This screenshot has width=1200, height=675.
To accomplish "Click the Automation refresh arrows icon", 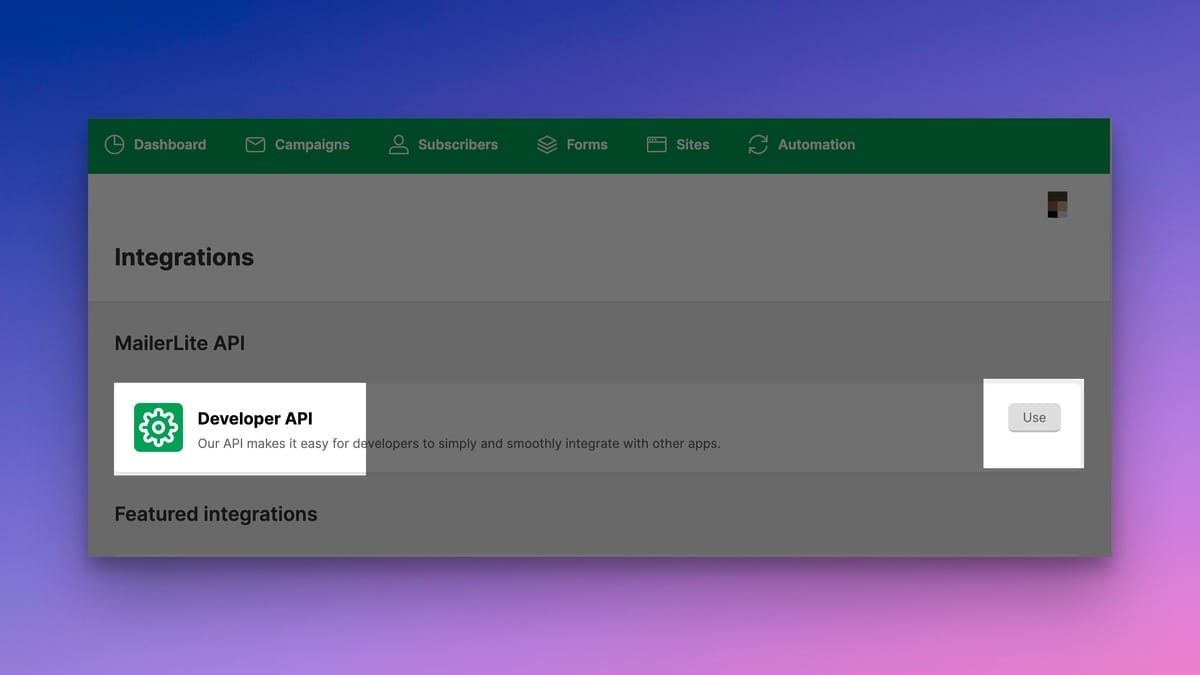I will pyautogui.click(x=759, y=145).
